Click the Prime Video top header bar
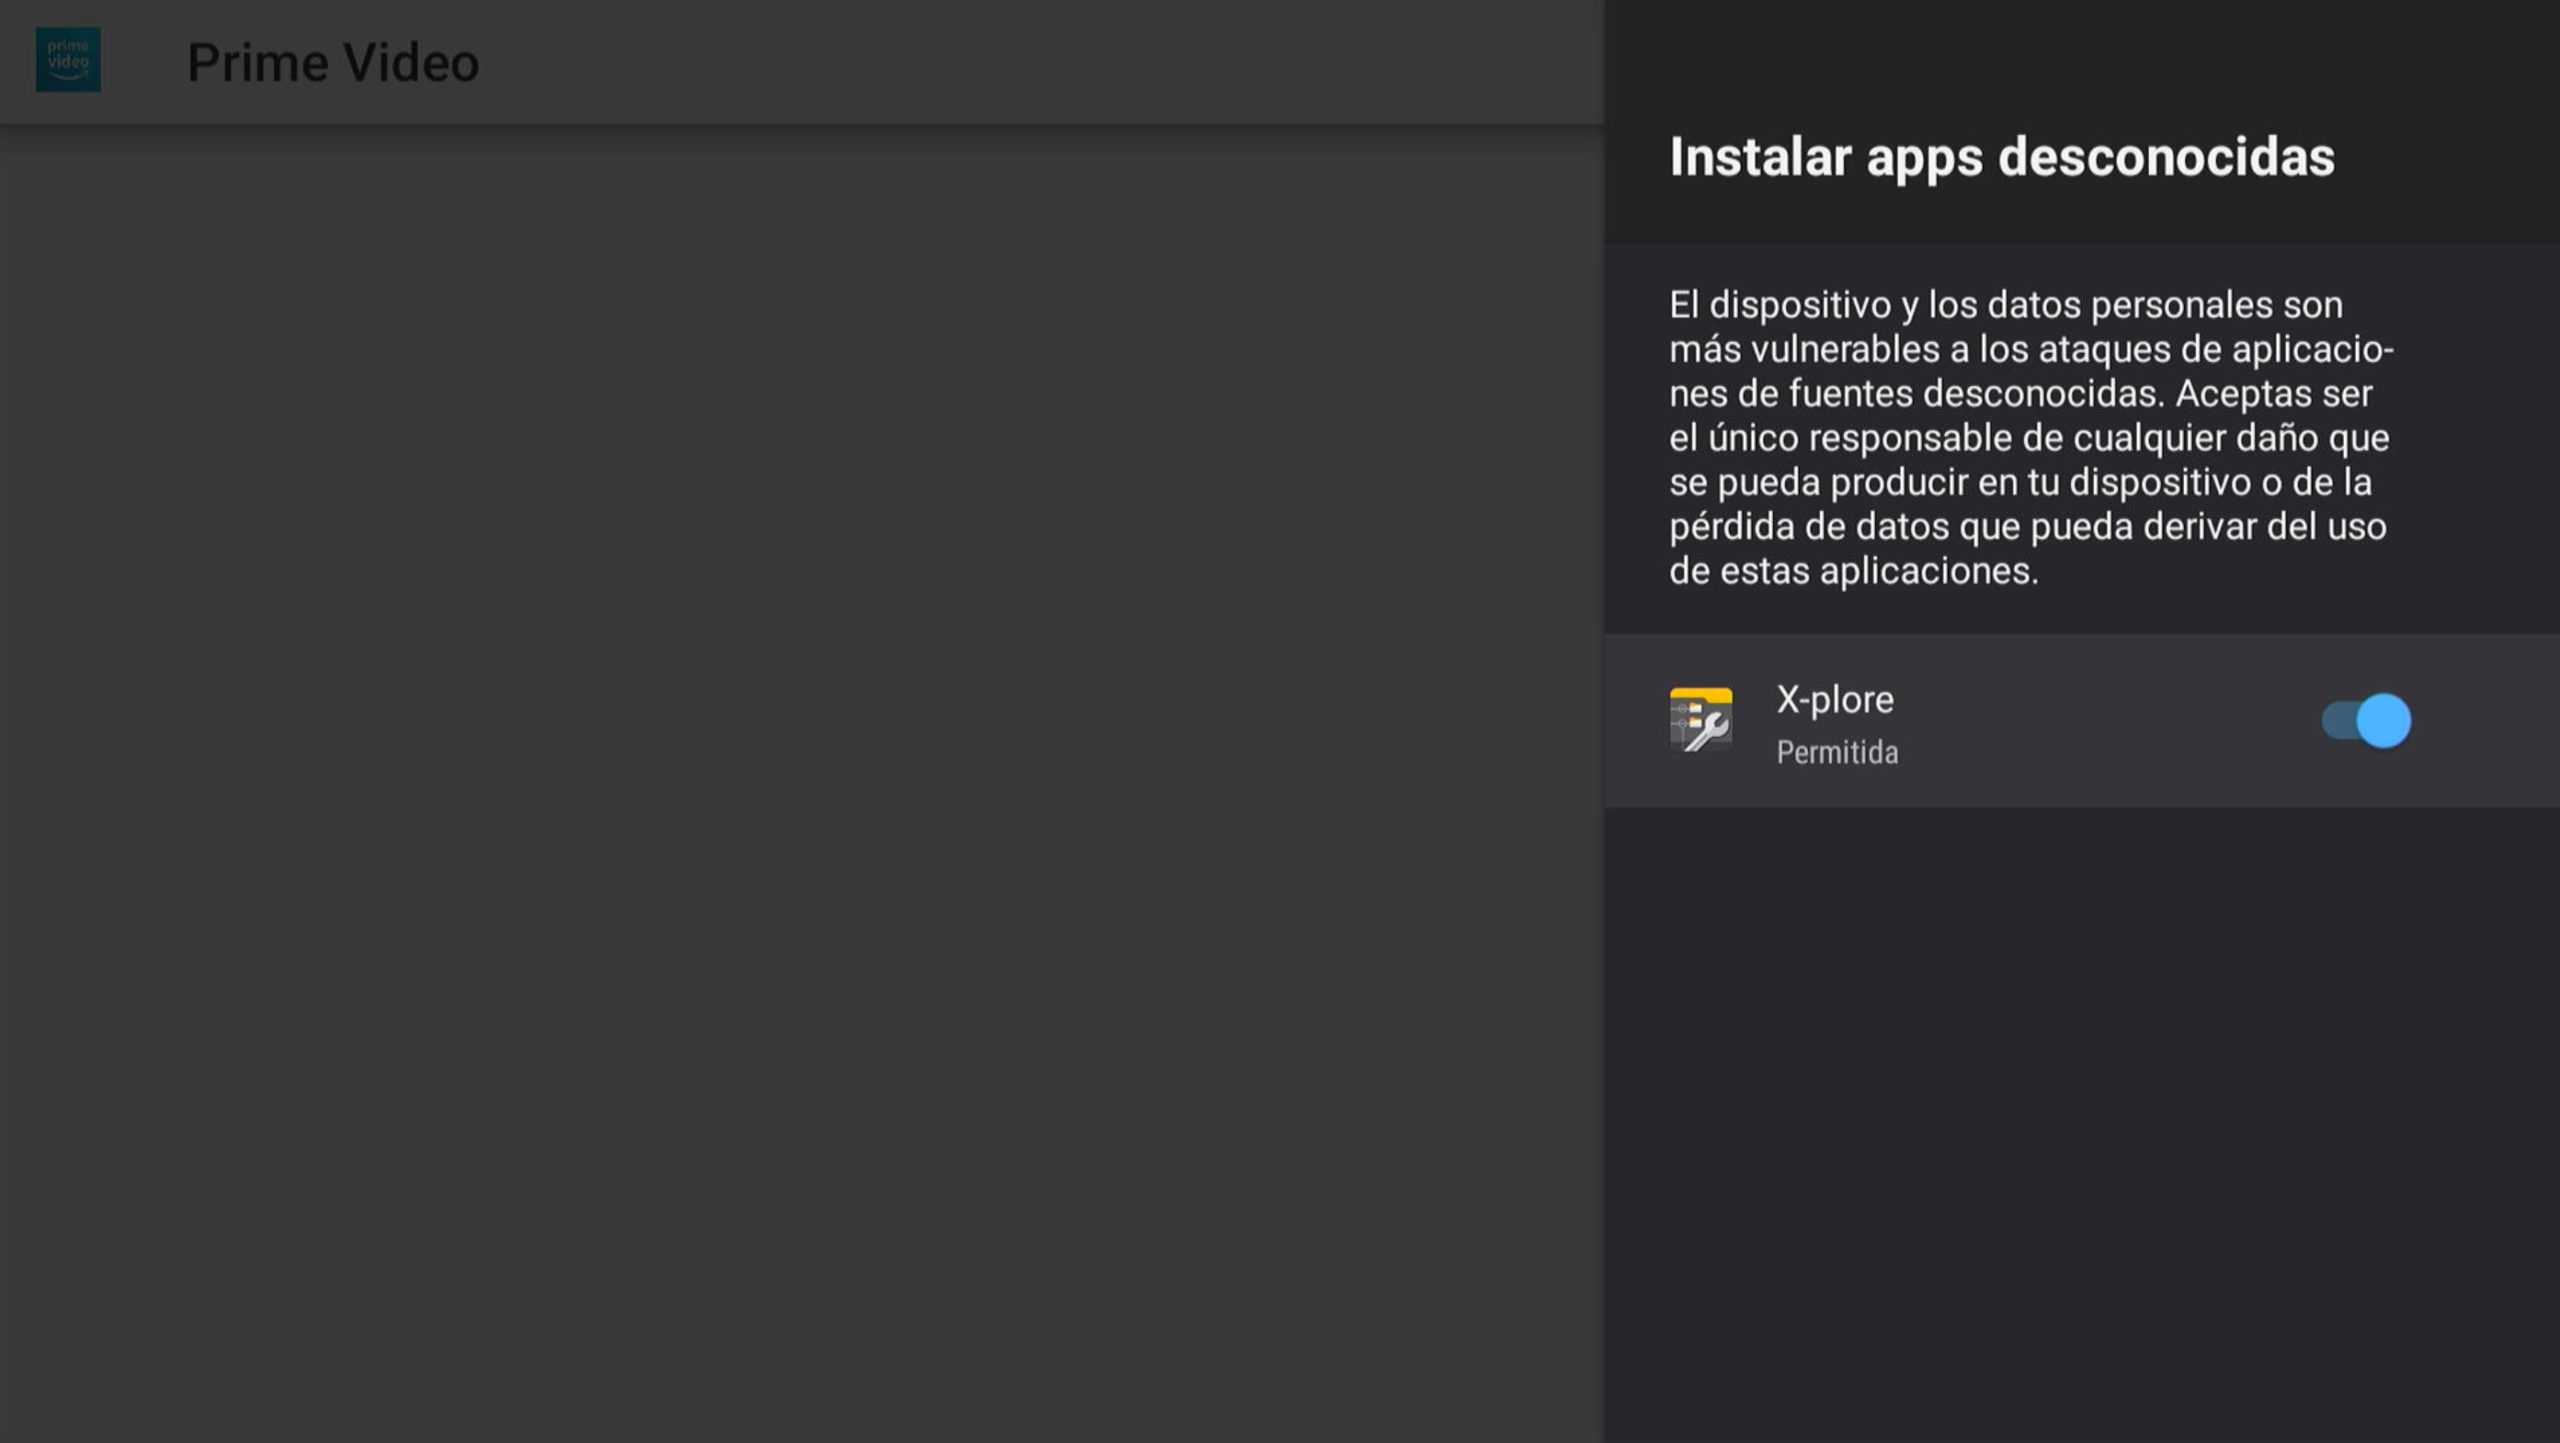 tap(1000, 62)
